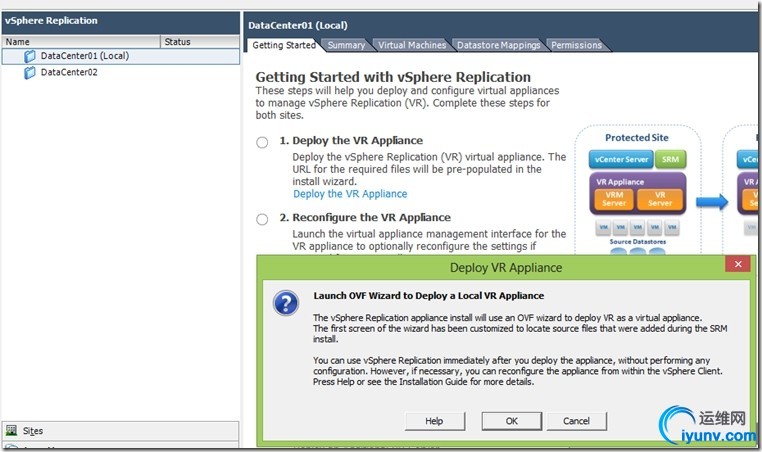Select DataCenter01 (Local) row text
The image size is (762, 452).
pyautogui.click(x=85, y=56)
